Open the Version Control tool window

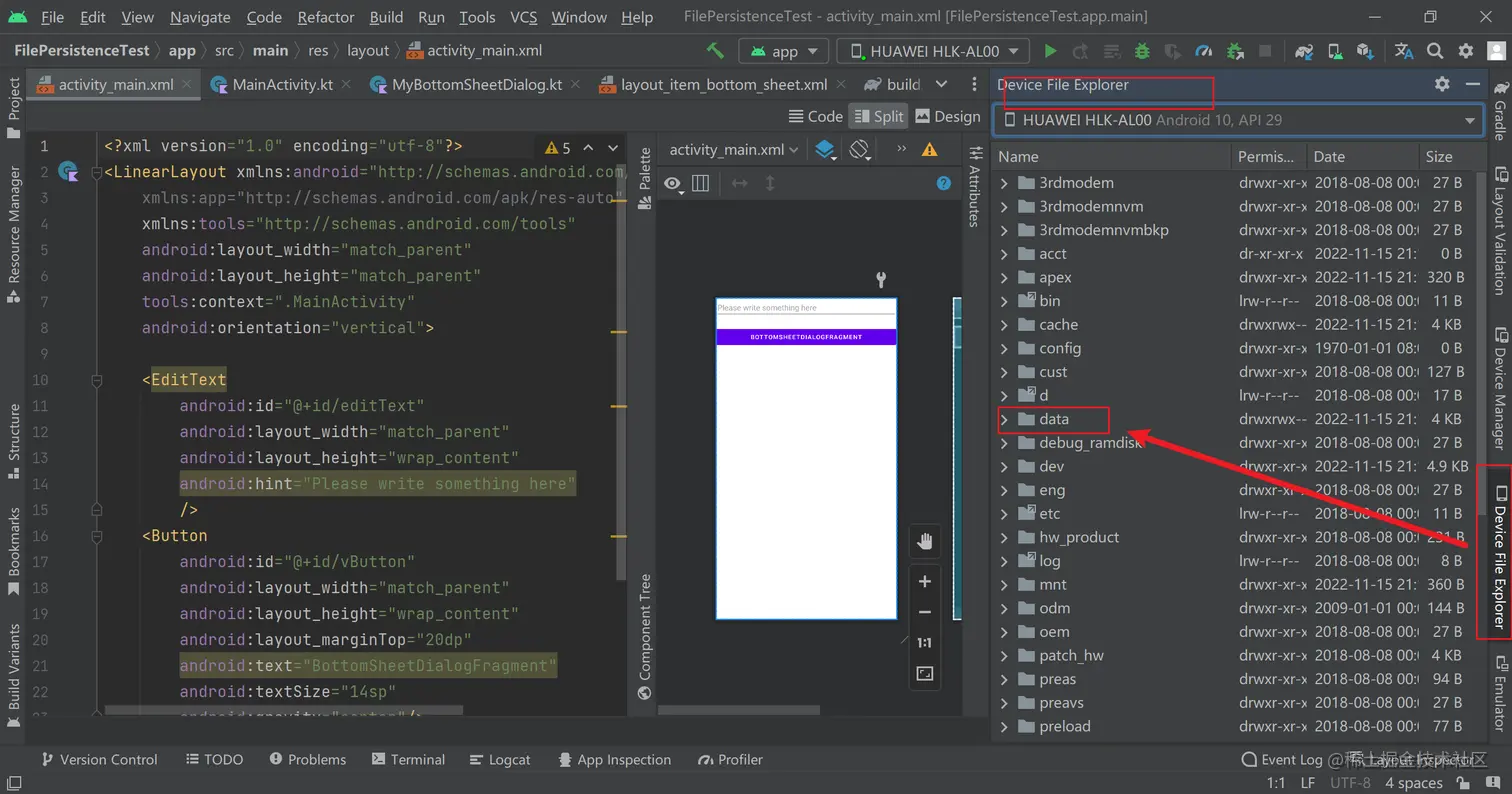click(99, 760)
